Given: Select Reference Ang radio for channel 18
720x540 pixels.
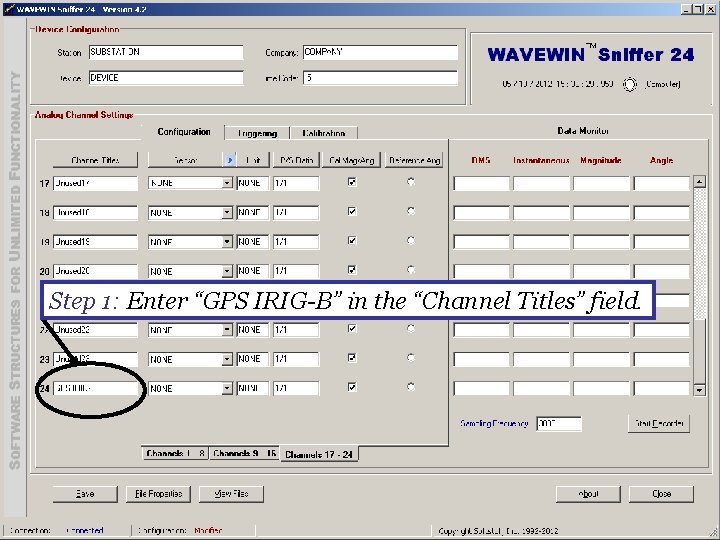Looking at the screenshot, I should 411,211.
